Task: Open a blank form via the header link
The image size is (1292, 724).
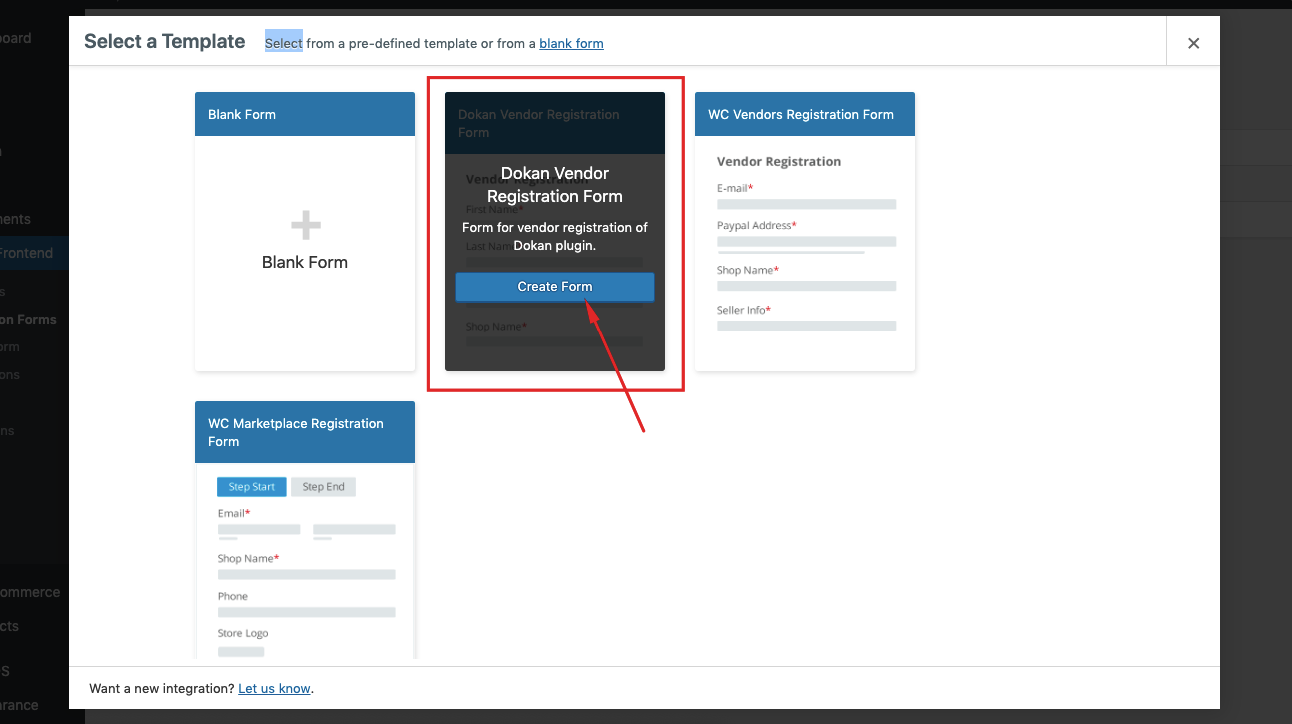Action: [x=571, y=43]
